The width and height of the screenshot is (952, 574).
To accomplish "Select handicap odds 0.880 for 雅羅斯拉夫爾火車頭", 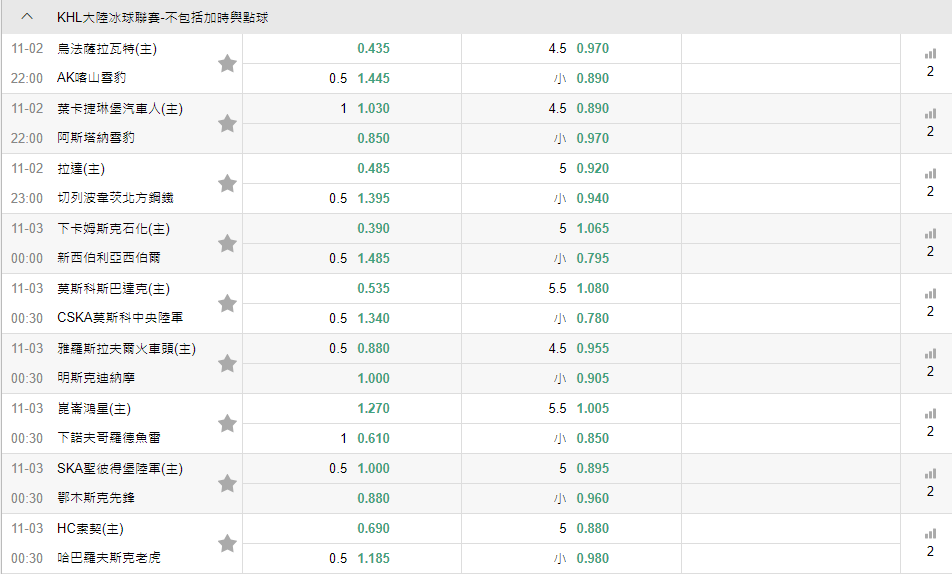I will click(x=373, y=349).
